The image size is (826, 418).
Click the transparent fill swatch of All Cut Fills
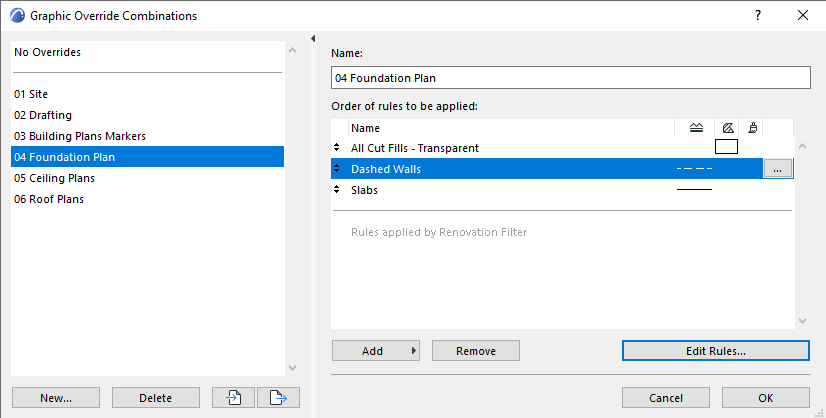point(727,148)
